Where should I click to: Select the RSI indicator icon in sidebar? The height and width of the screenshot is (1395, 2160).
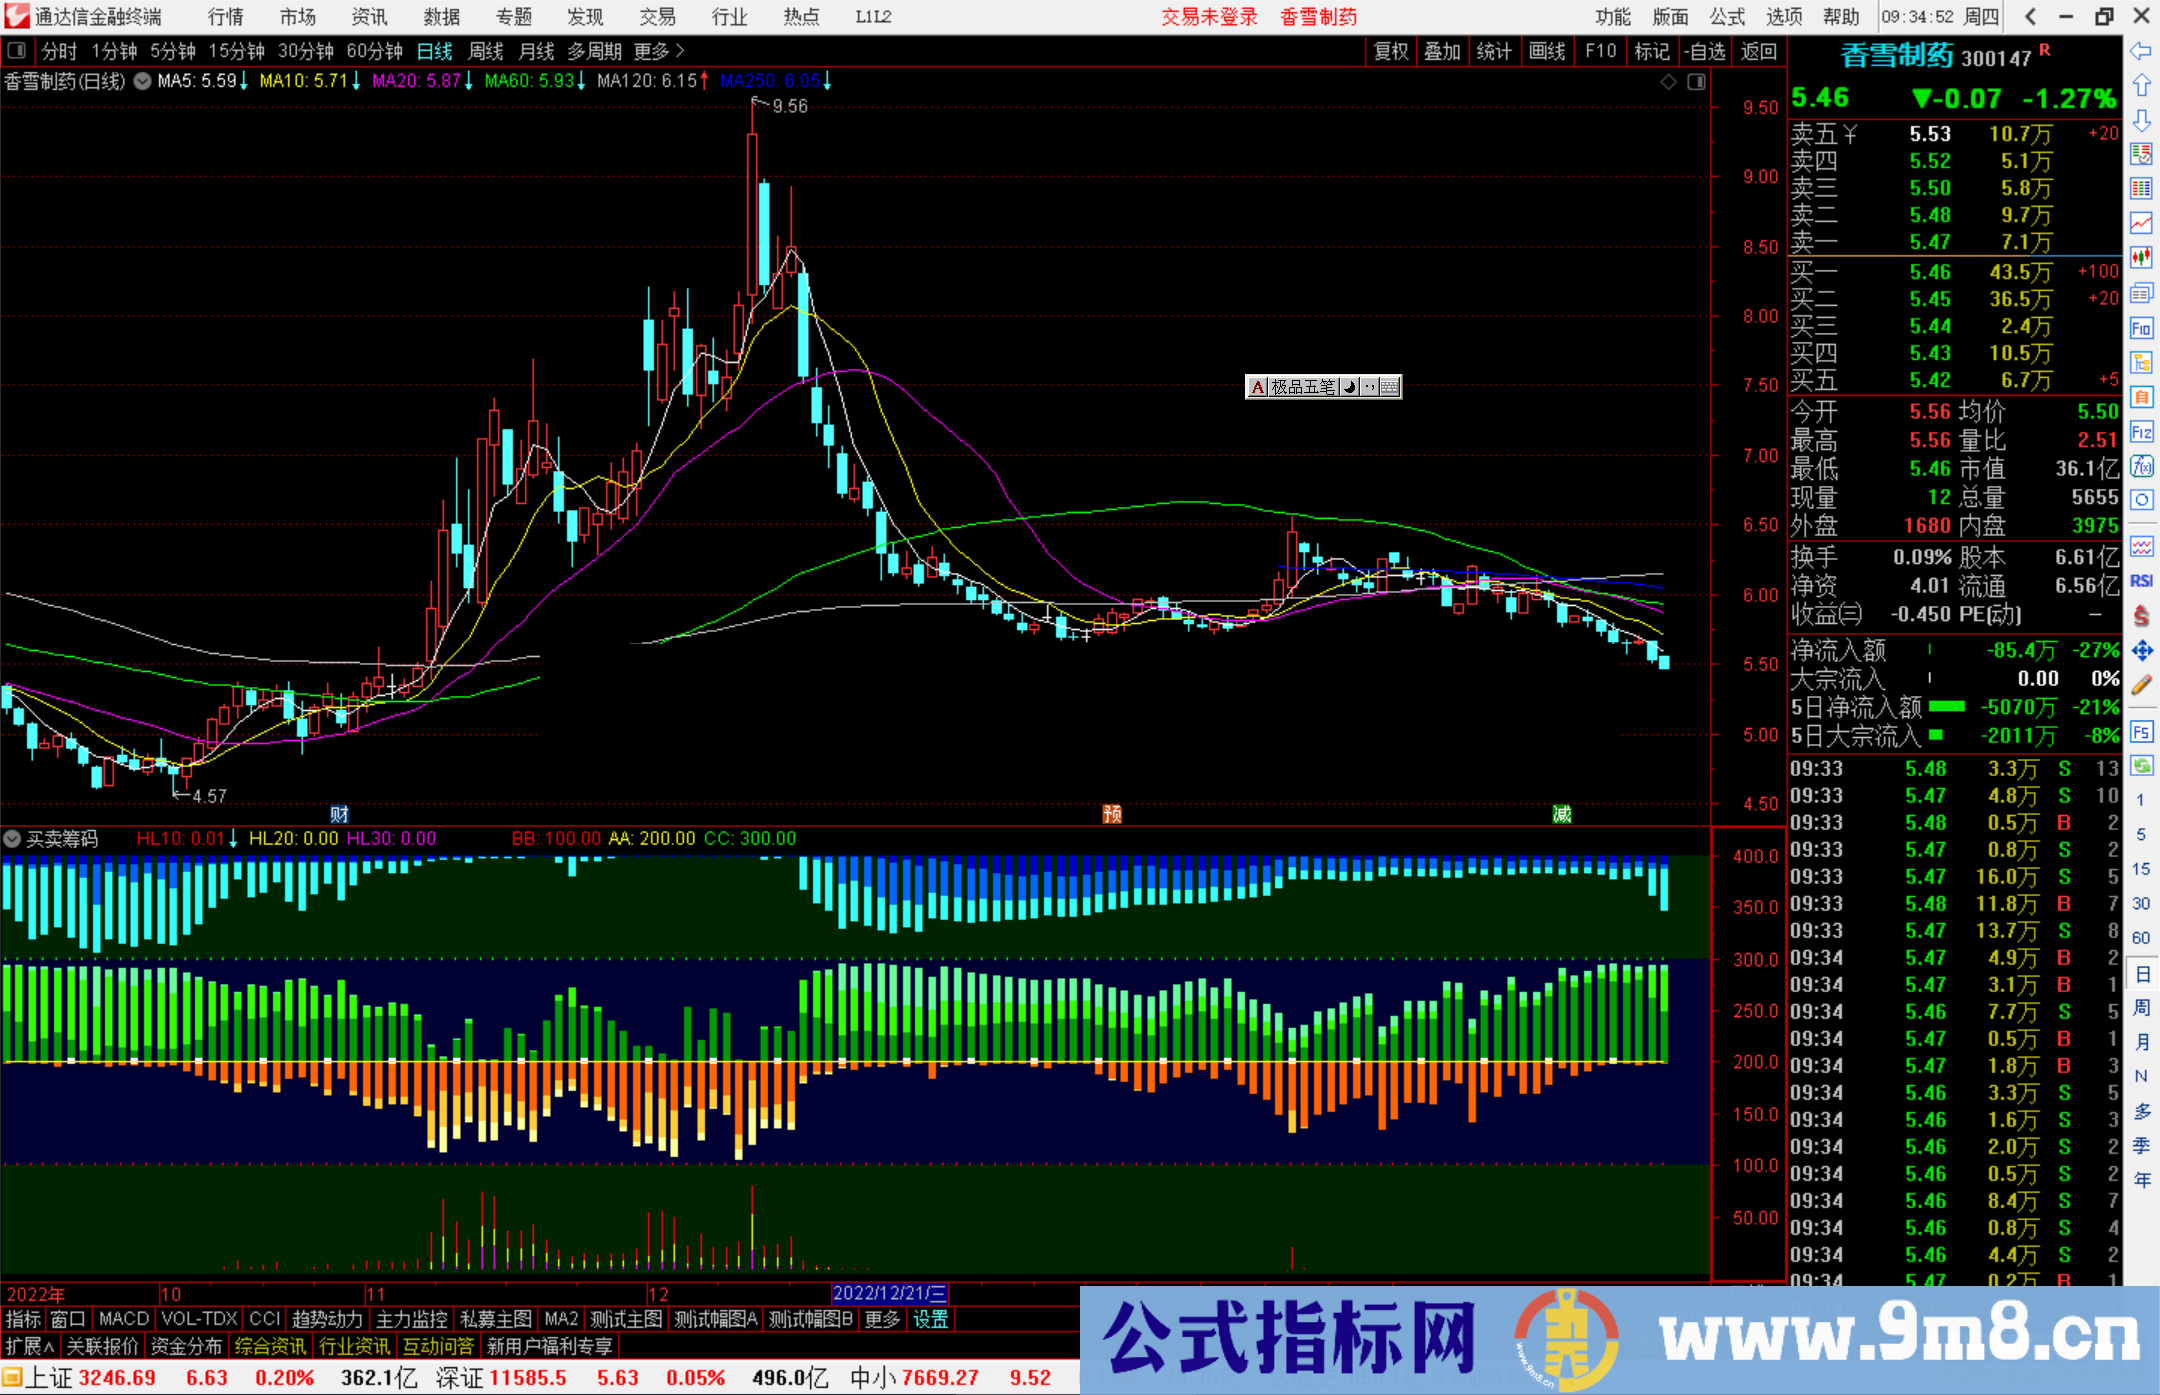point(2142,580)
